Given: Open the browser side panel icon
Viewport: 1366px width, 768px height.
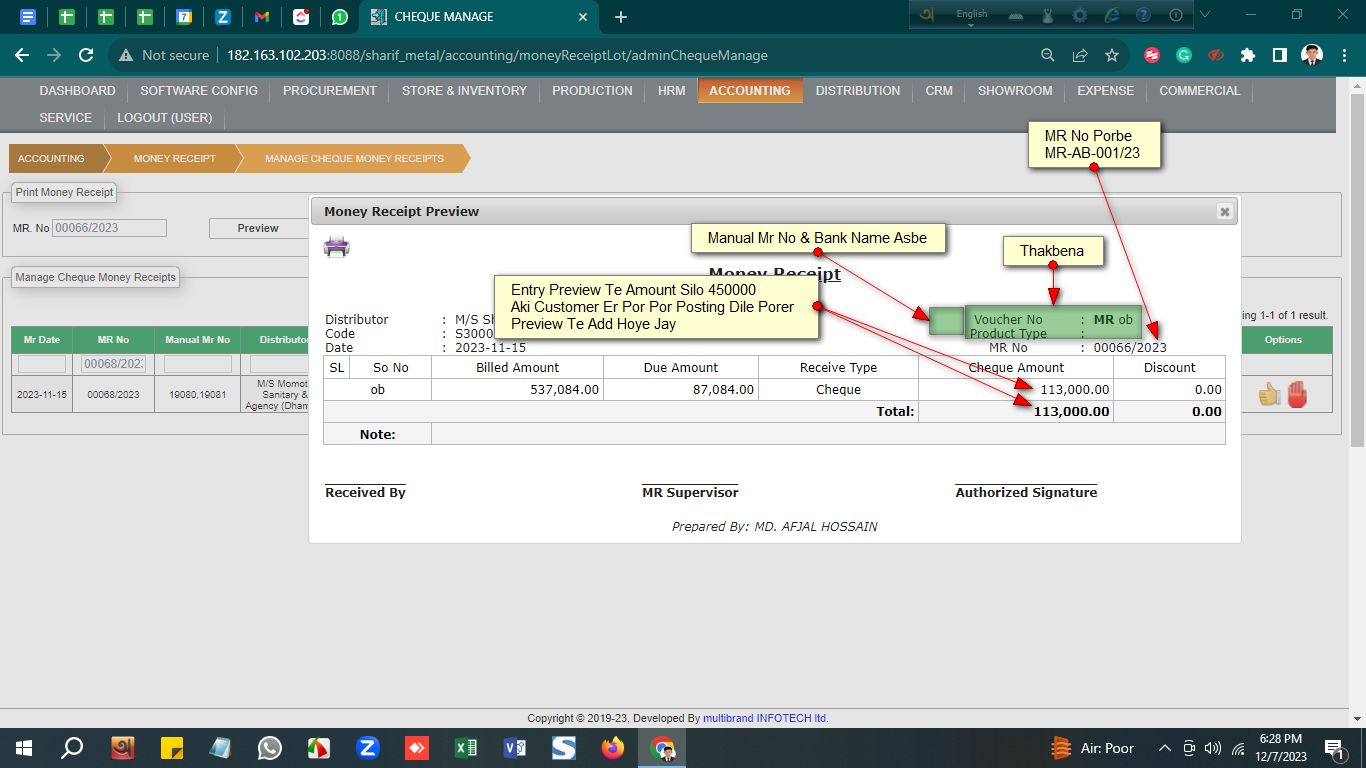Looking at the screenshot, I should click(1280, 56).
